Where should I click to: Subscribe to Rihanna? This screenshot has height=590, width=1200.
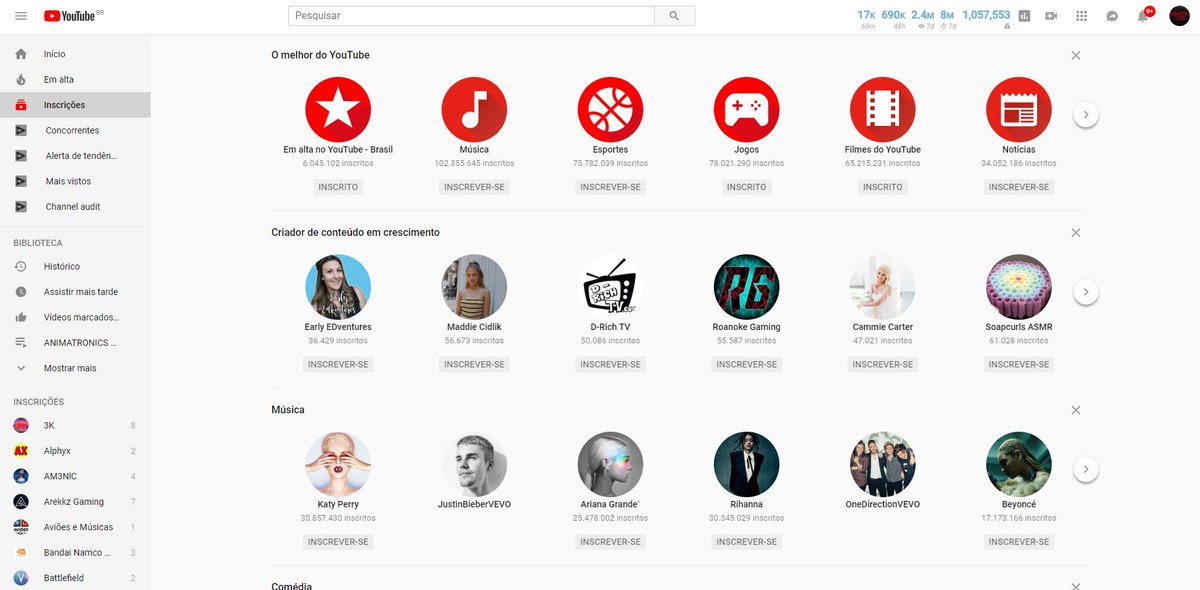(746, 542)
